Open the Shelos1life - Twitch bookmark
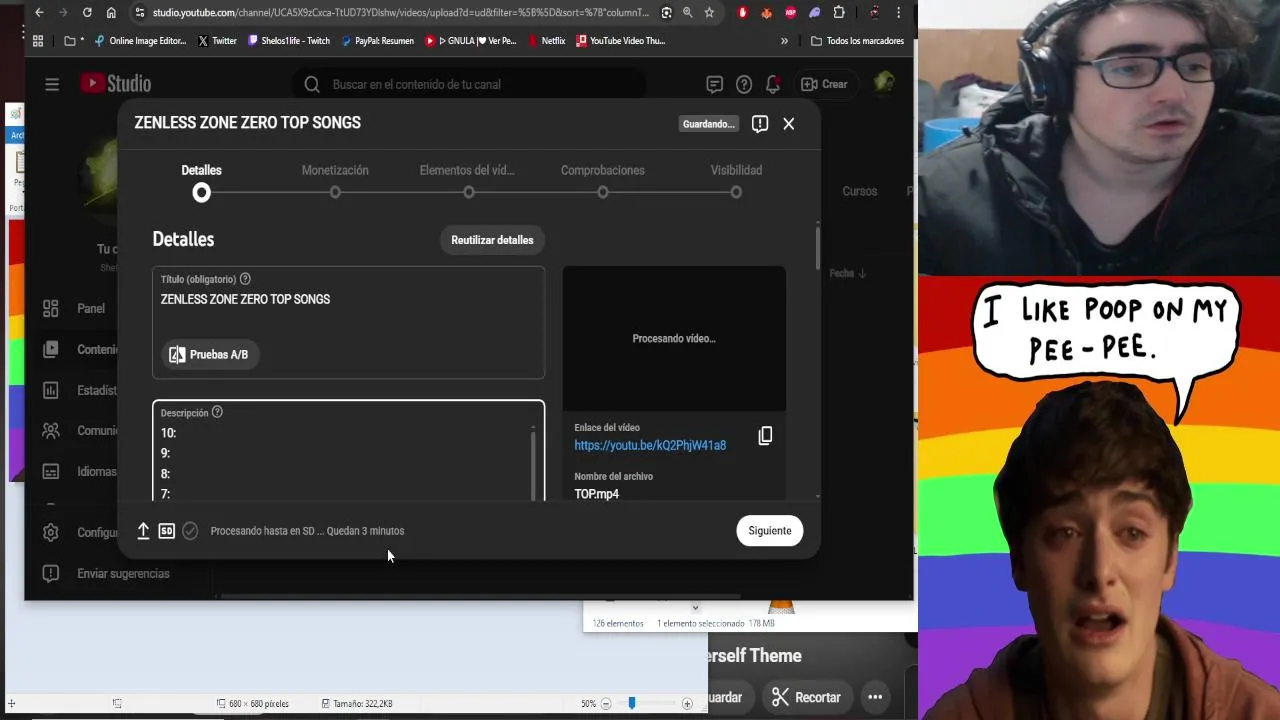Viewport: 1280px width, 720px height. (289, 41)
